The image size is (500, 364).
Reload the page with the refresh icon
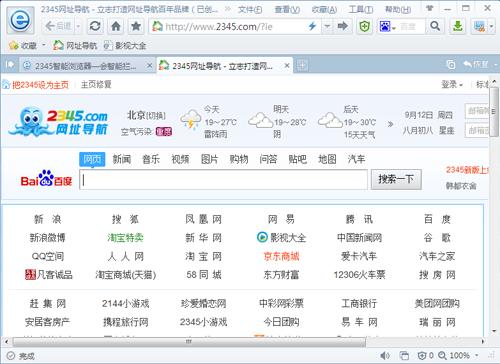click(x=95, y=26)
